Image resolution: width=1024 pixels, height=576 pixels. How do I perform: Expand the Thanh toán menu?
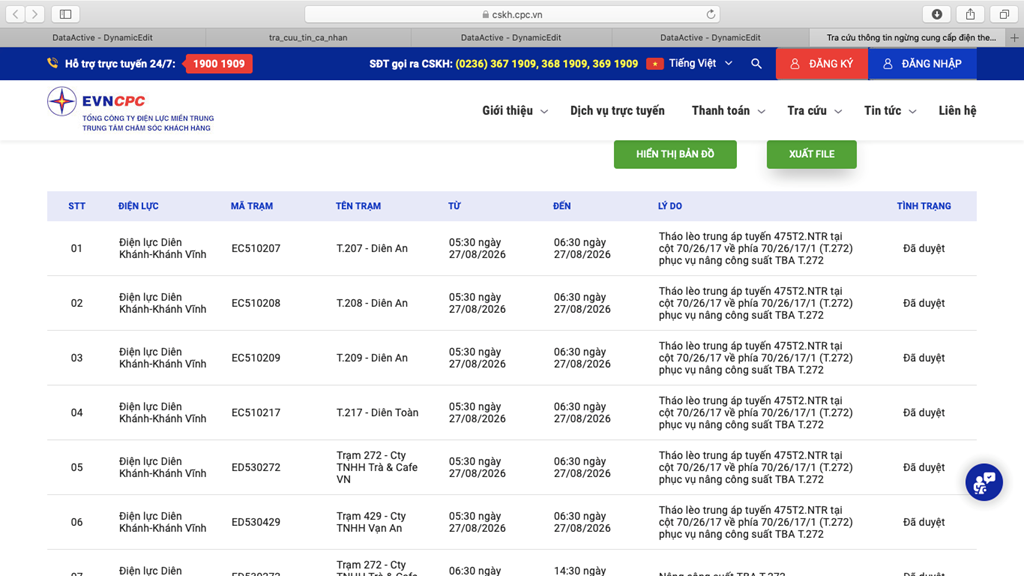728,110
